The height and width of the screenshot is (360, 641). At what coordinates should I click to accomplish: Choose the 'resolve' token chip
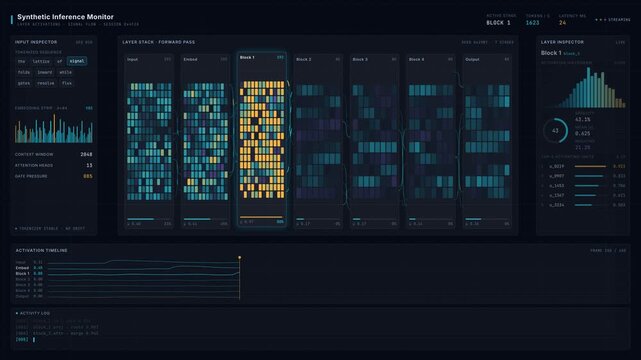46,83
